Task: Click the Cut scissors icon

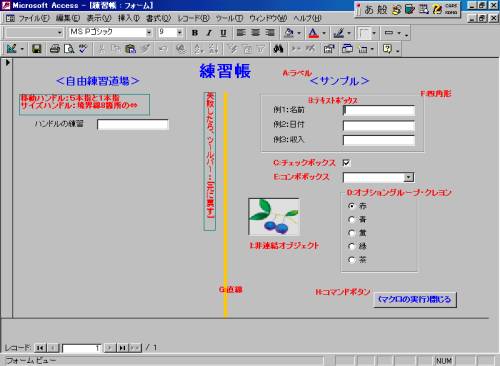Action: [x=101, y=49]
